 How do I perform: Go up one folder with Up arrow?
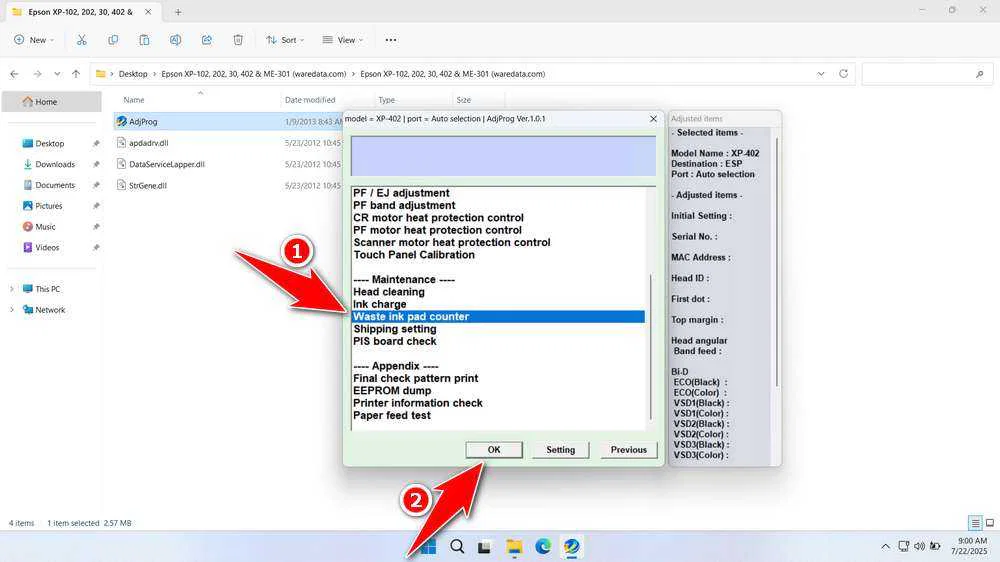76,74
